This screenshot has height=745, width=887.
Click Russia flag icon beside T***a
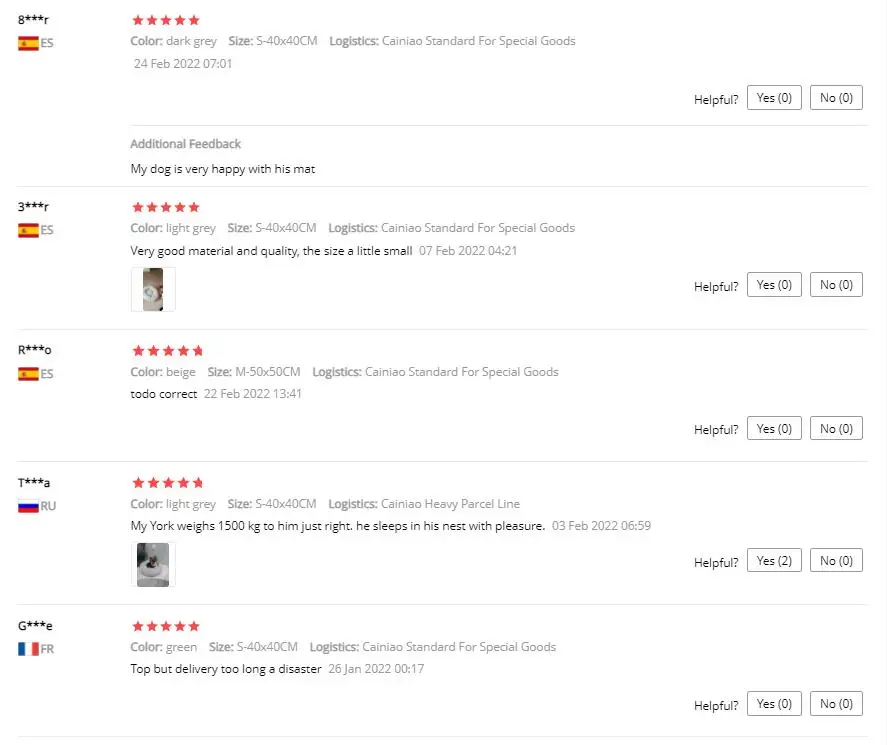(x=28, y=506)
